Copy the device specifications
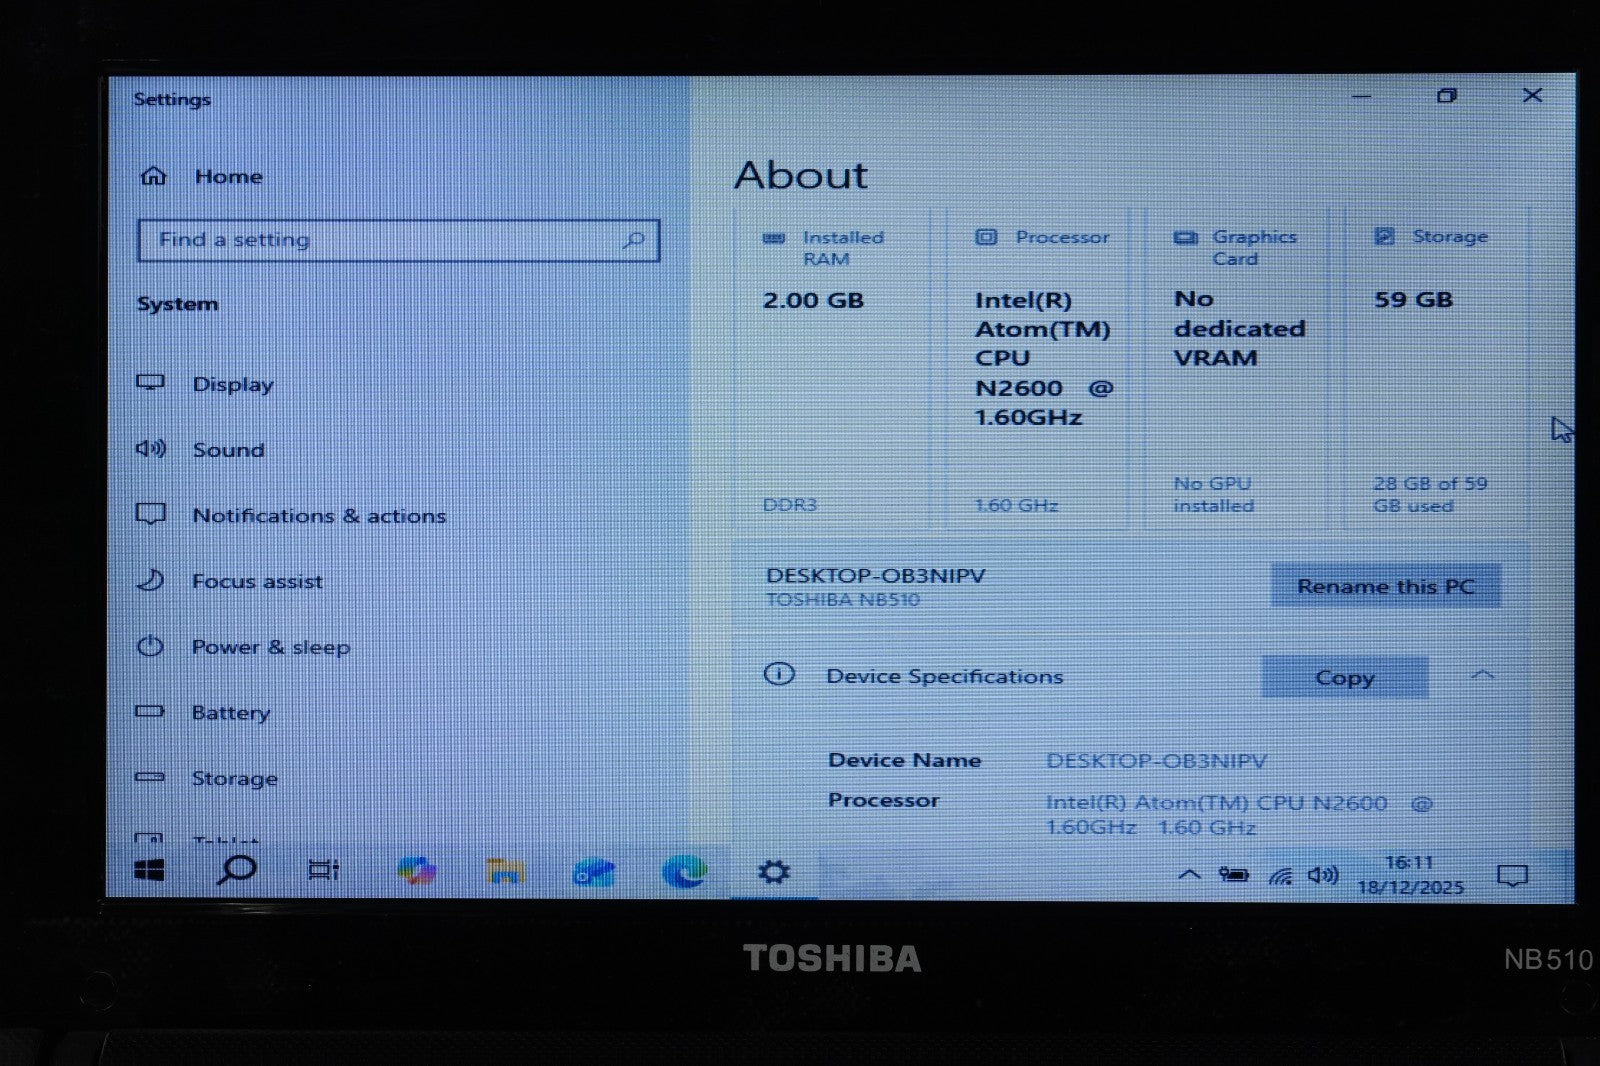 [x=1344, y=677]
